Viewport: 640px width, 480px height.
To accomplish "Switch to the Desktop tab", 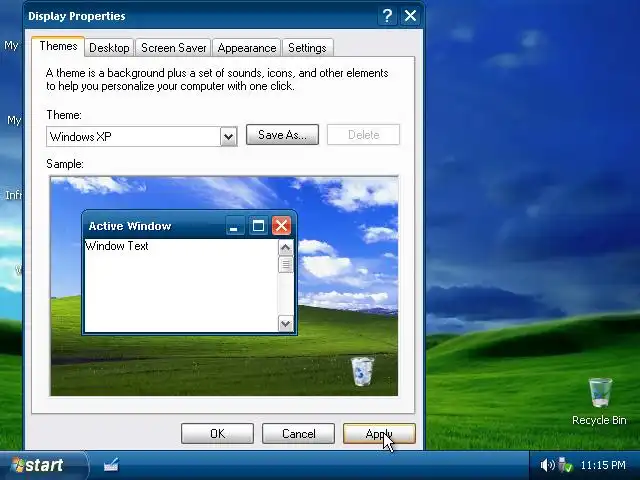I will pos(109,48).
